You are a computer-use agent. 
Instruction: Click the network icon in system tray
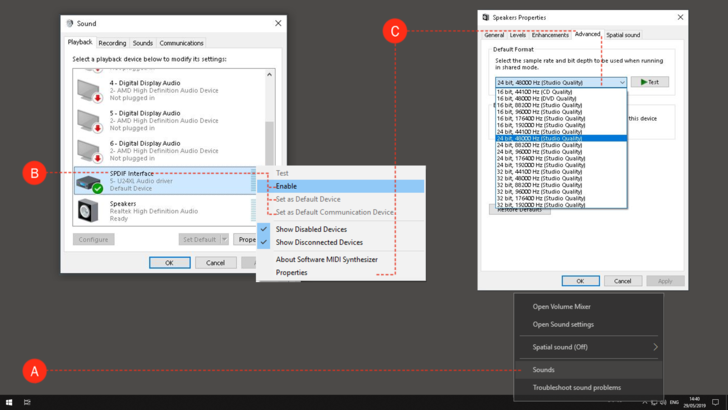click(654, 402)
